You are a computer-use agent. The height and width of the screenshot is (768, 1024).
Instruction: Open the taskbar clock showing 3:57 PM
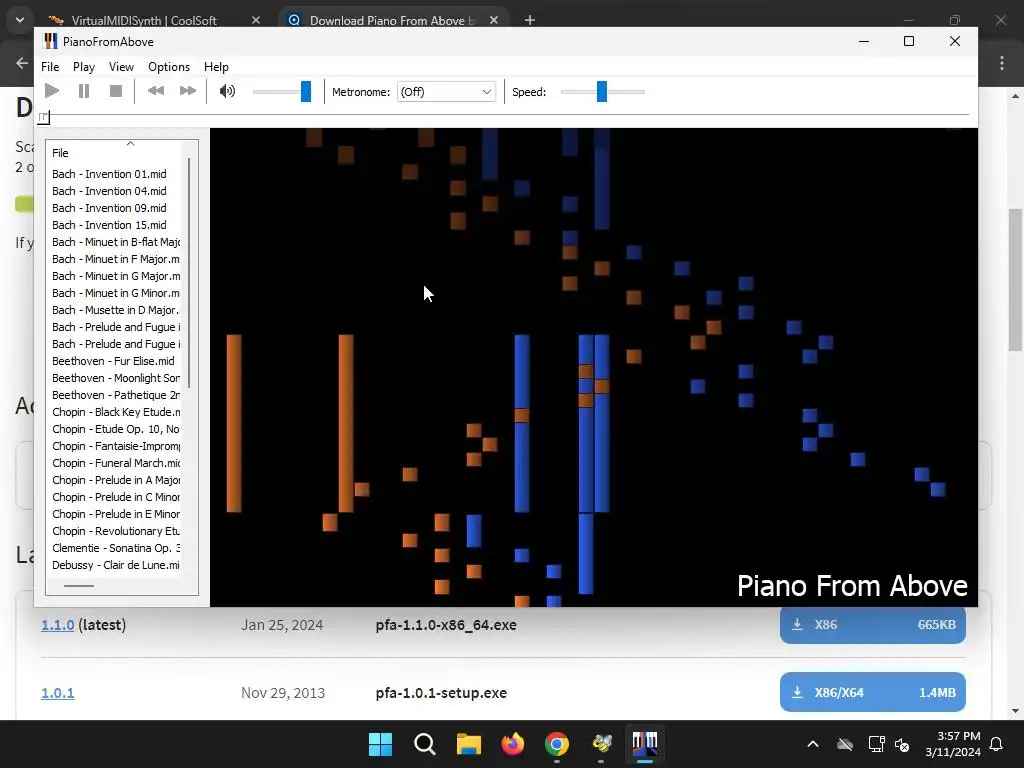point(953,744)
